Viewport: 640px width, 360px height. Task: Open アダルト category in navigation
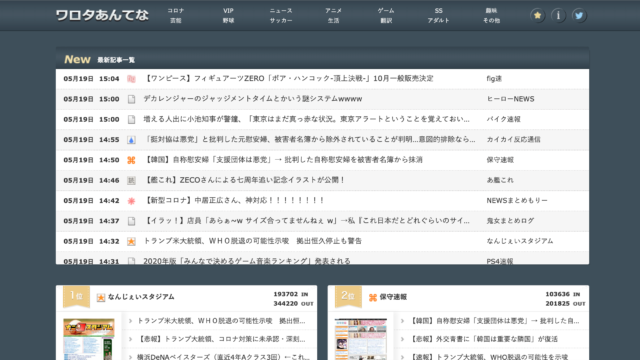pos(438,20)
